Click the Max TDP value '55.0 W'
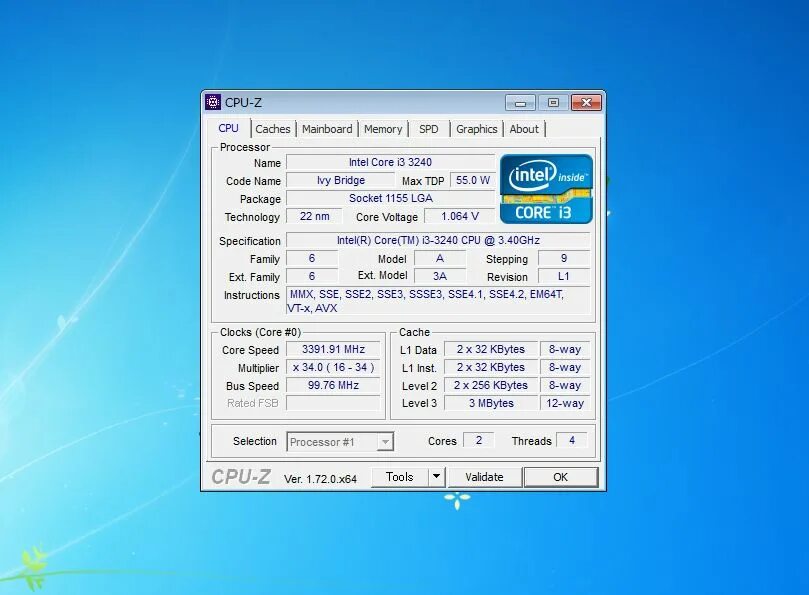The height and width of the screenshot is (595, 809). [x=473, y=180]
